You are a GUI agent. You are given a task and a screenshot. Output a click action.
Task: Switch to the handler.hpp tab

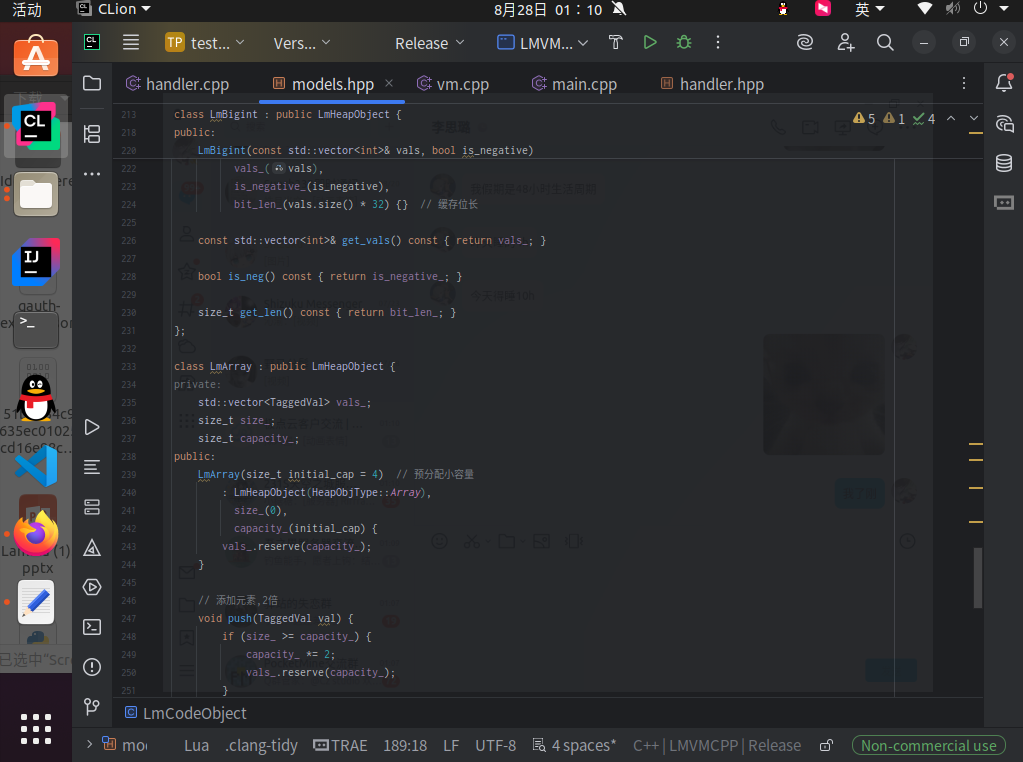point(720,84)
